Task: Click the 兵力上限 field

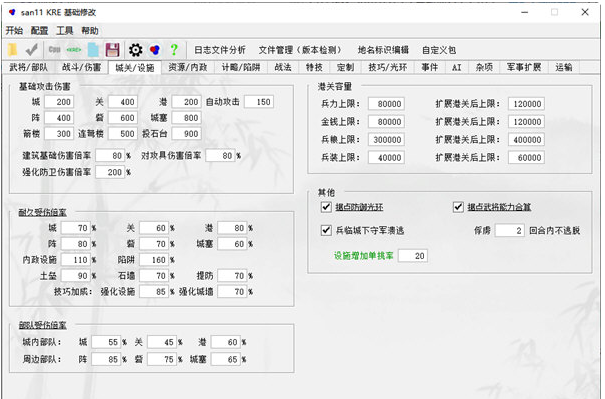Action: (386, 104)
